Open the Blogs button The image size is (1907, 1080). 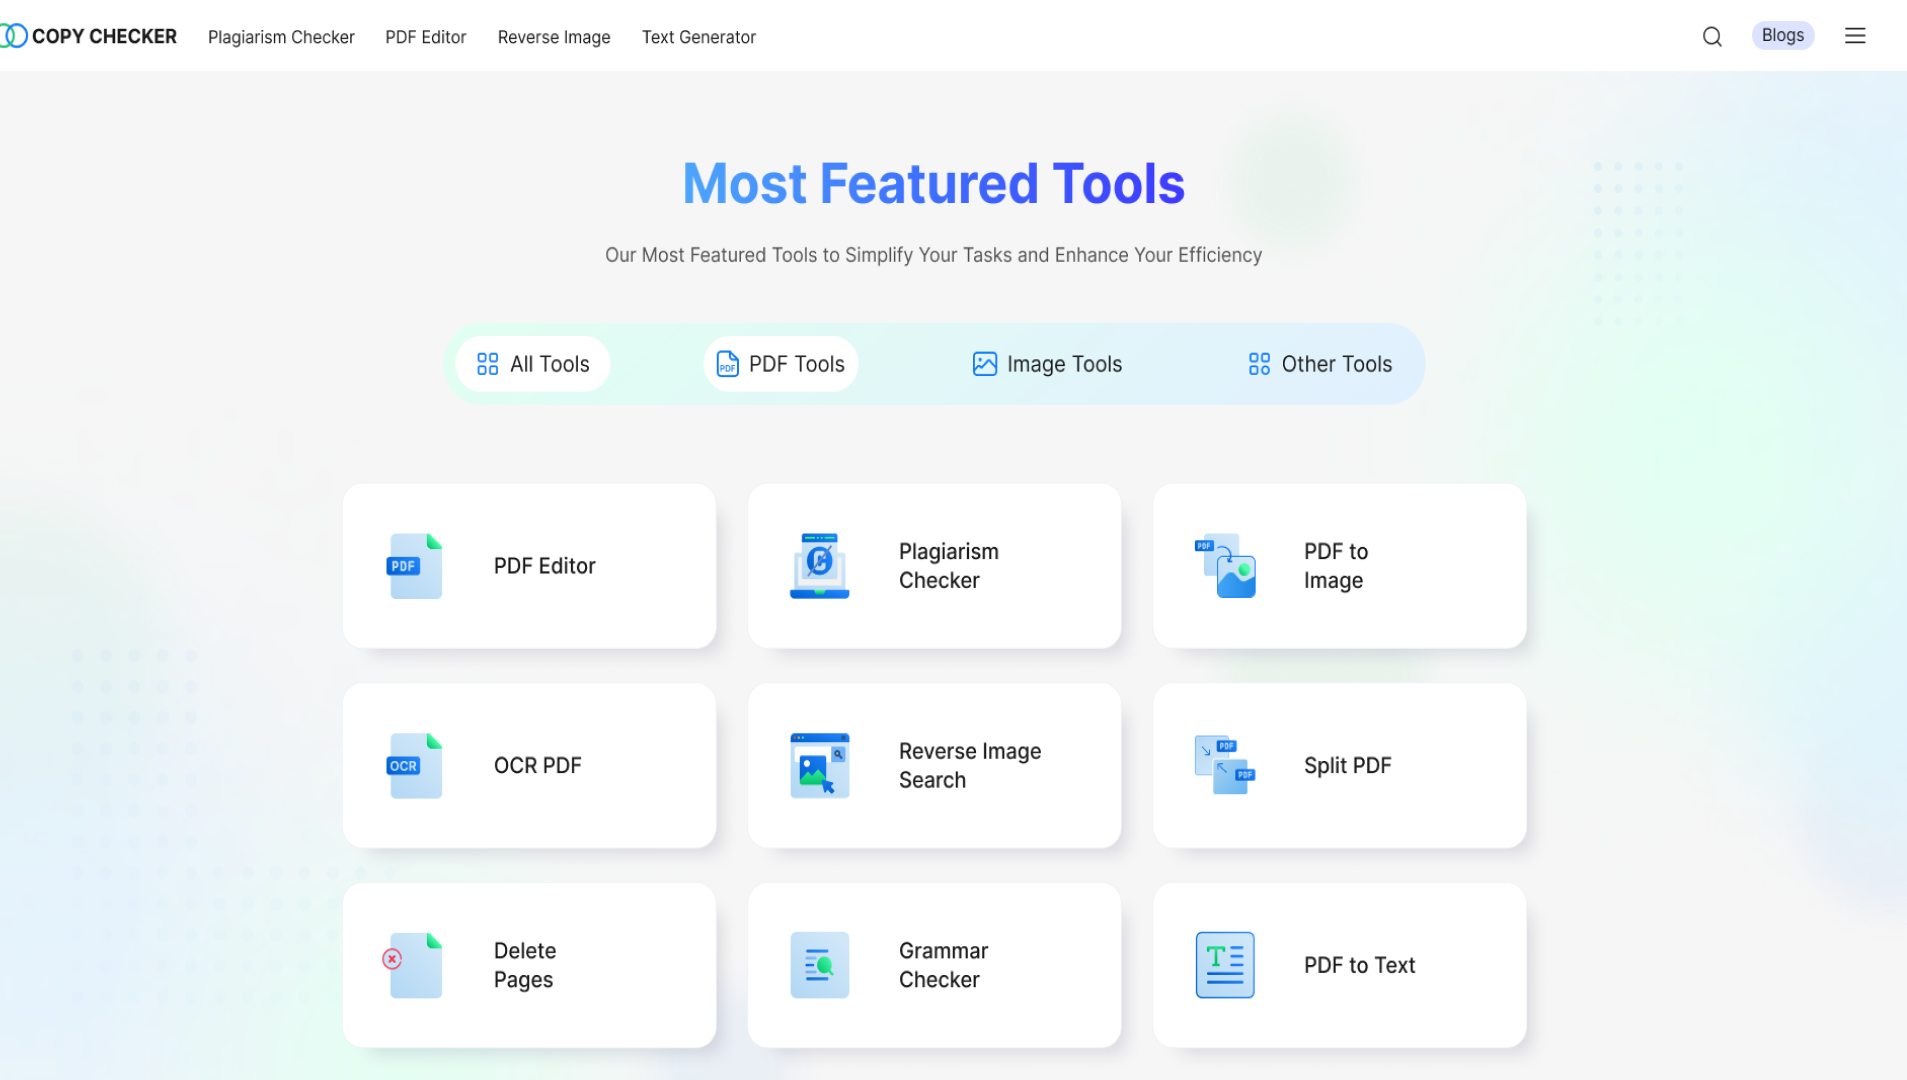(1782, 36)
